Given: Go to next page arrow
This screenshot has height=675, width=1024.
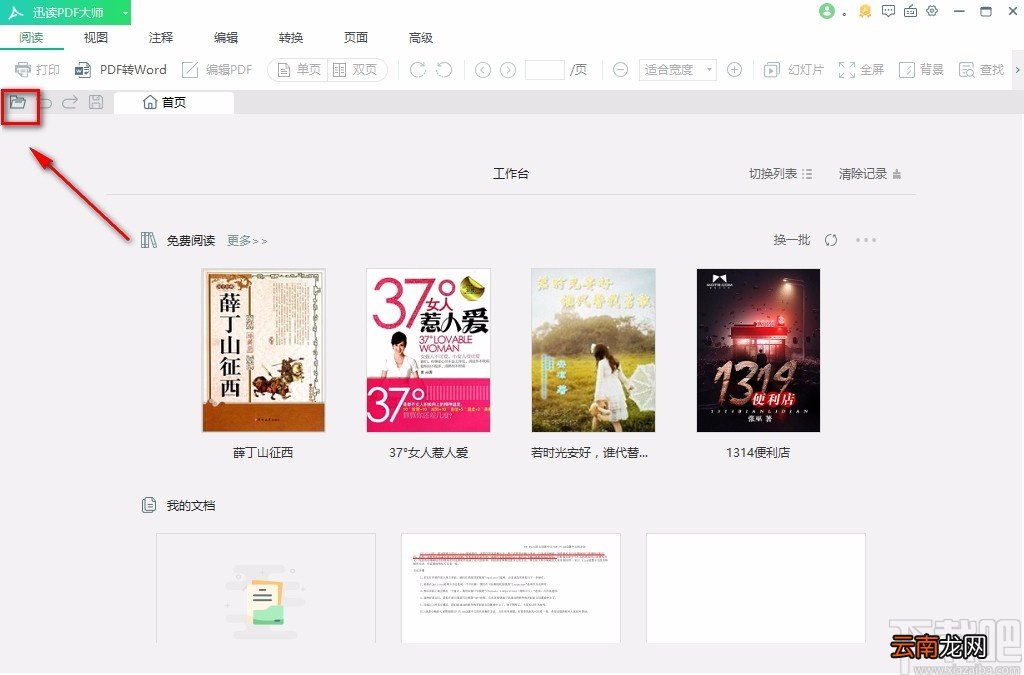Looking at the screenshot, I should pos(508,69).
